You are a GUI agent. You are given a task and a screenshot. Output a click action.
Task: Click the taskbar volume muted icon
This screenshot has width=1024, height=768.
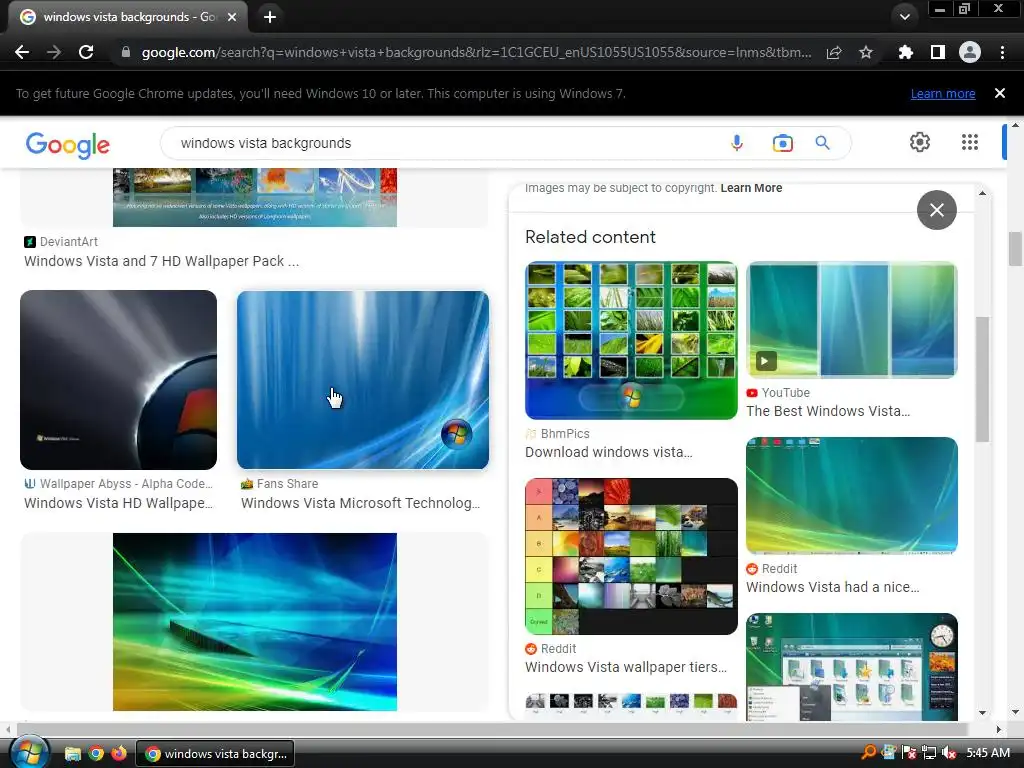[x=949, y=753]
